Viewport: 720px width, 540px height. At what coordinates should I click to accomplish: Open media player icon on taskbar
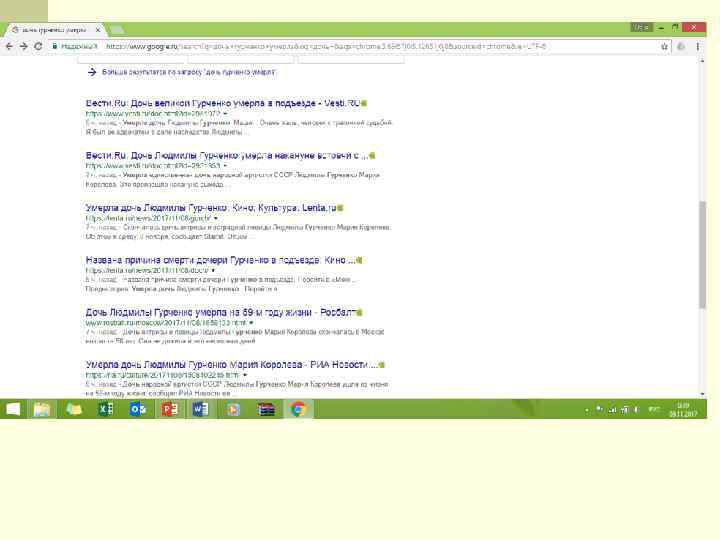[233, 409]
